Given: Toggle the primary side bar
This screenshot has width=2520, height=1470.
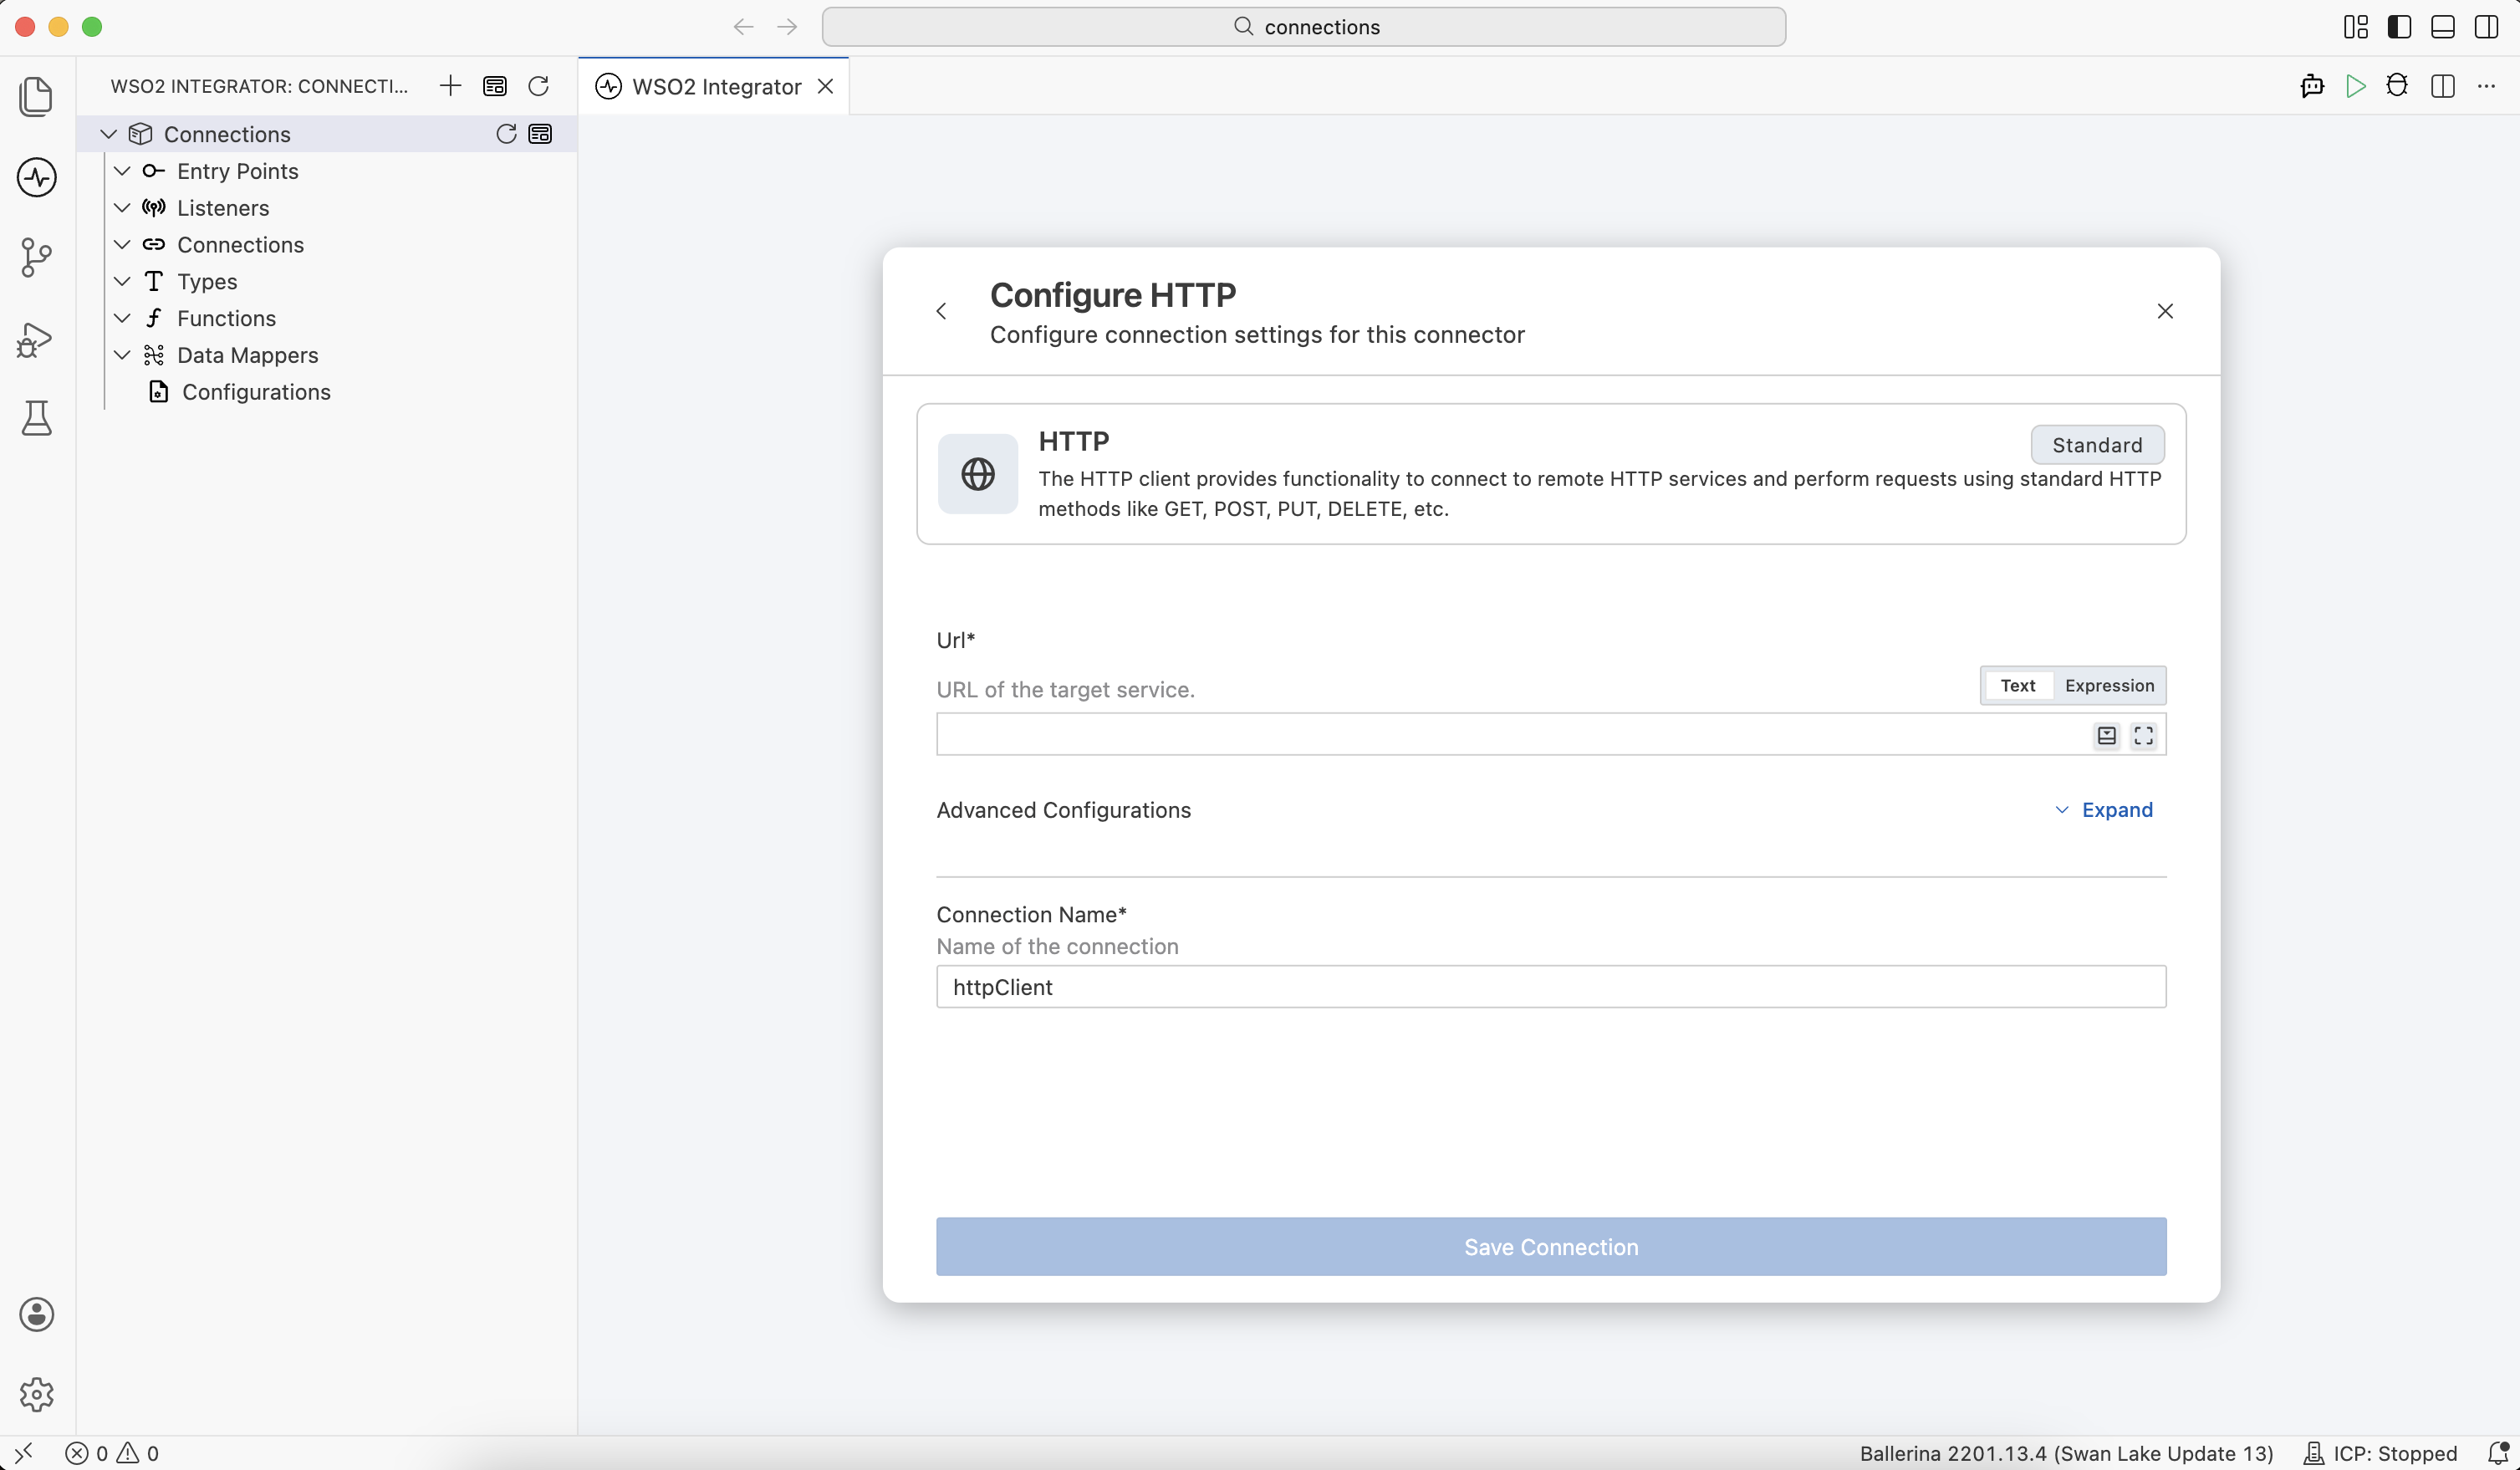Looking at the screenshot, I should pyautogui.click(x=2399, y=27).
